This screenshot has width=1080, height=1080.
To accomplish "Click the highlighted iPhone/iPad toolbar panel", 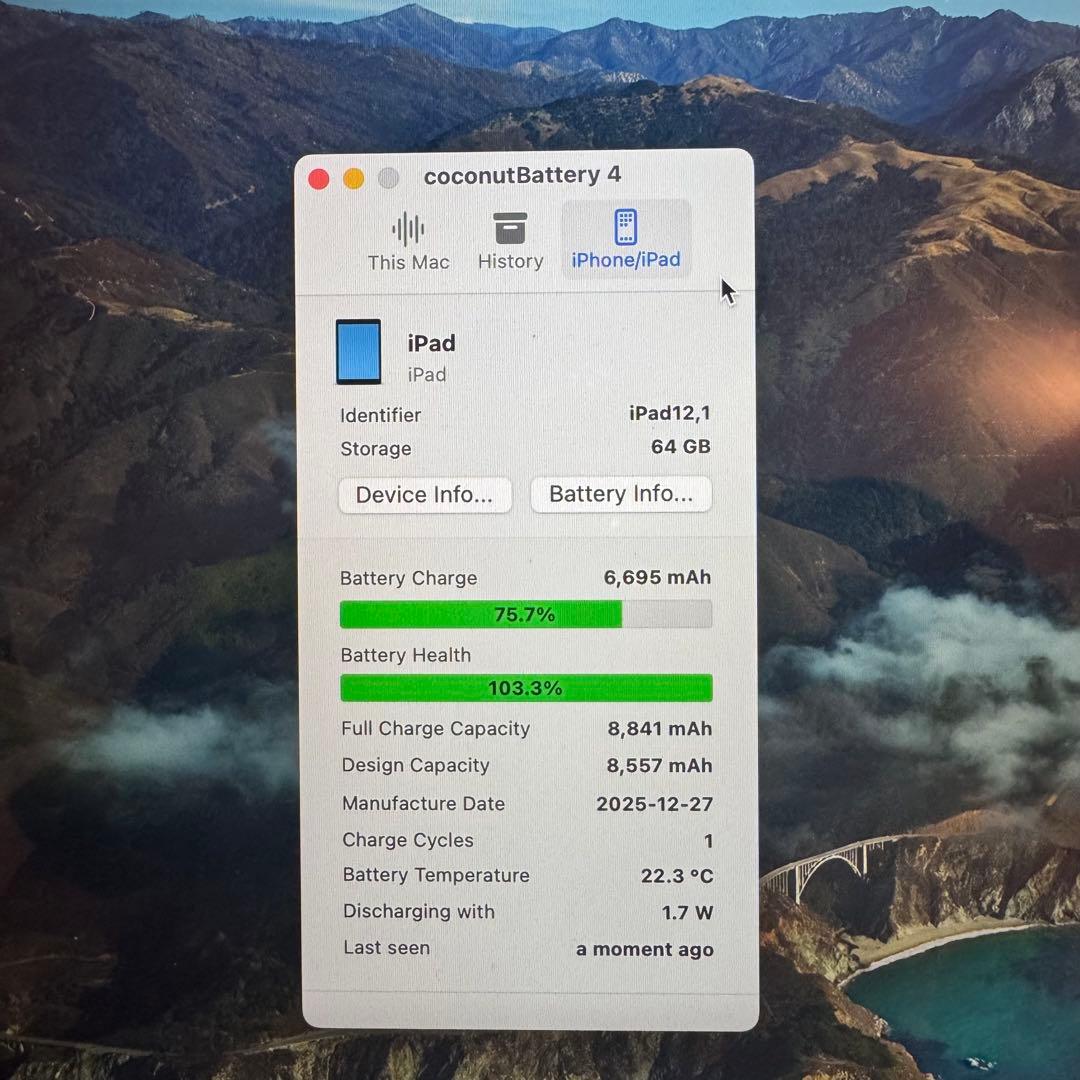I will click(x=626, y=240).
